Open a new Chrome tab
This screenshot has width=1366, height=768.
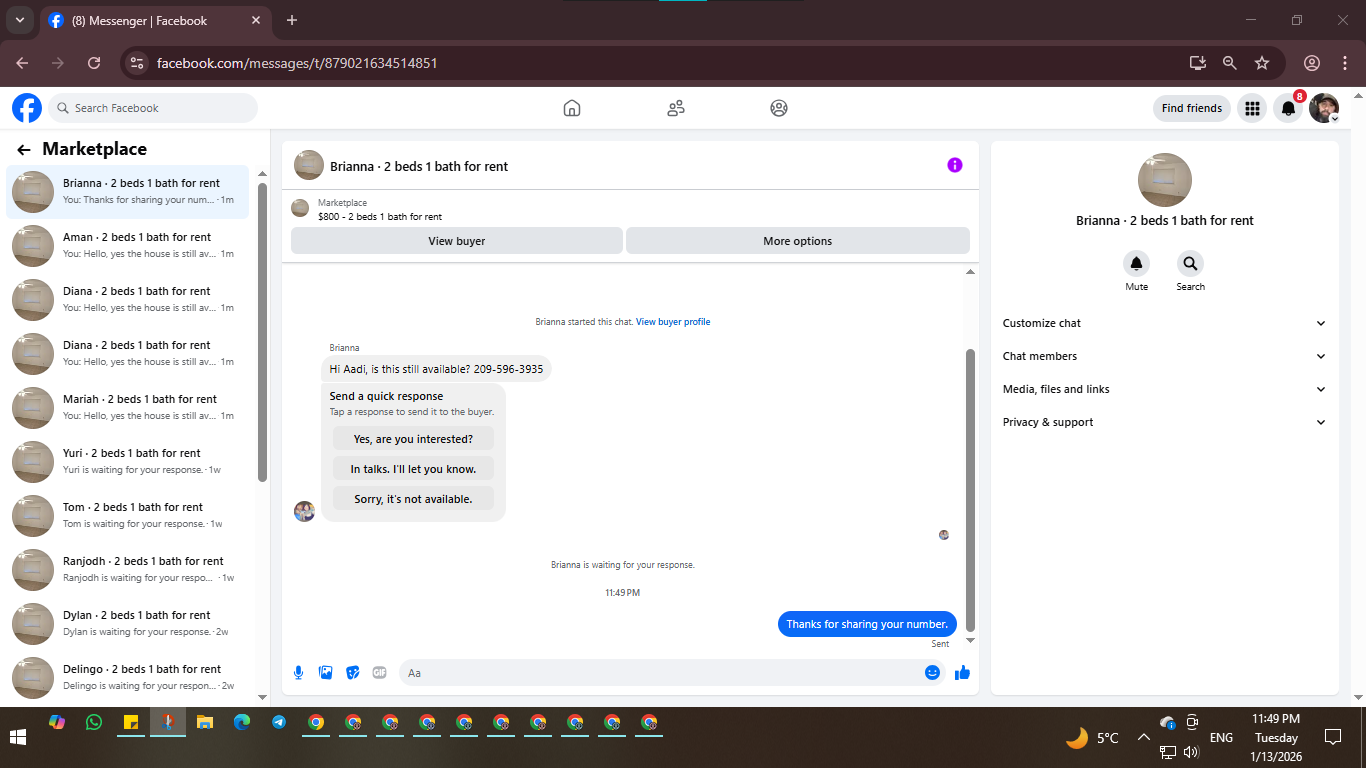292,20
